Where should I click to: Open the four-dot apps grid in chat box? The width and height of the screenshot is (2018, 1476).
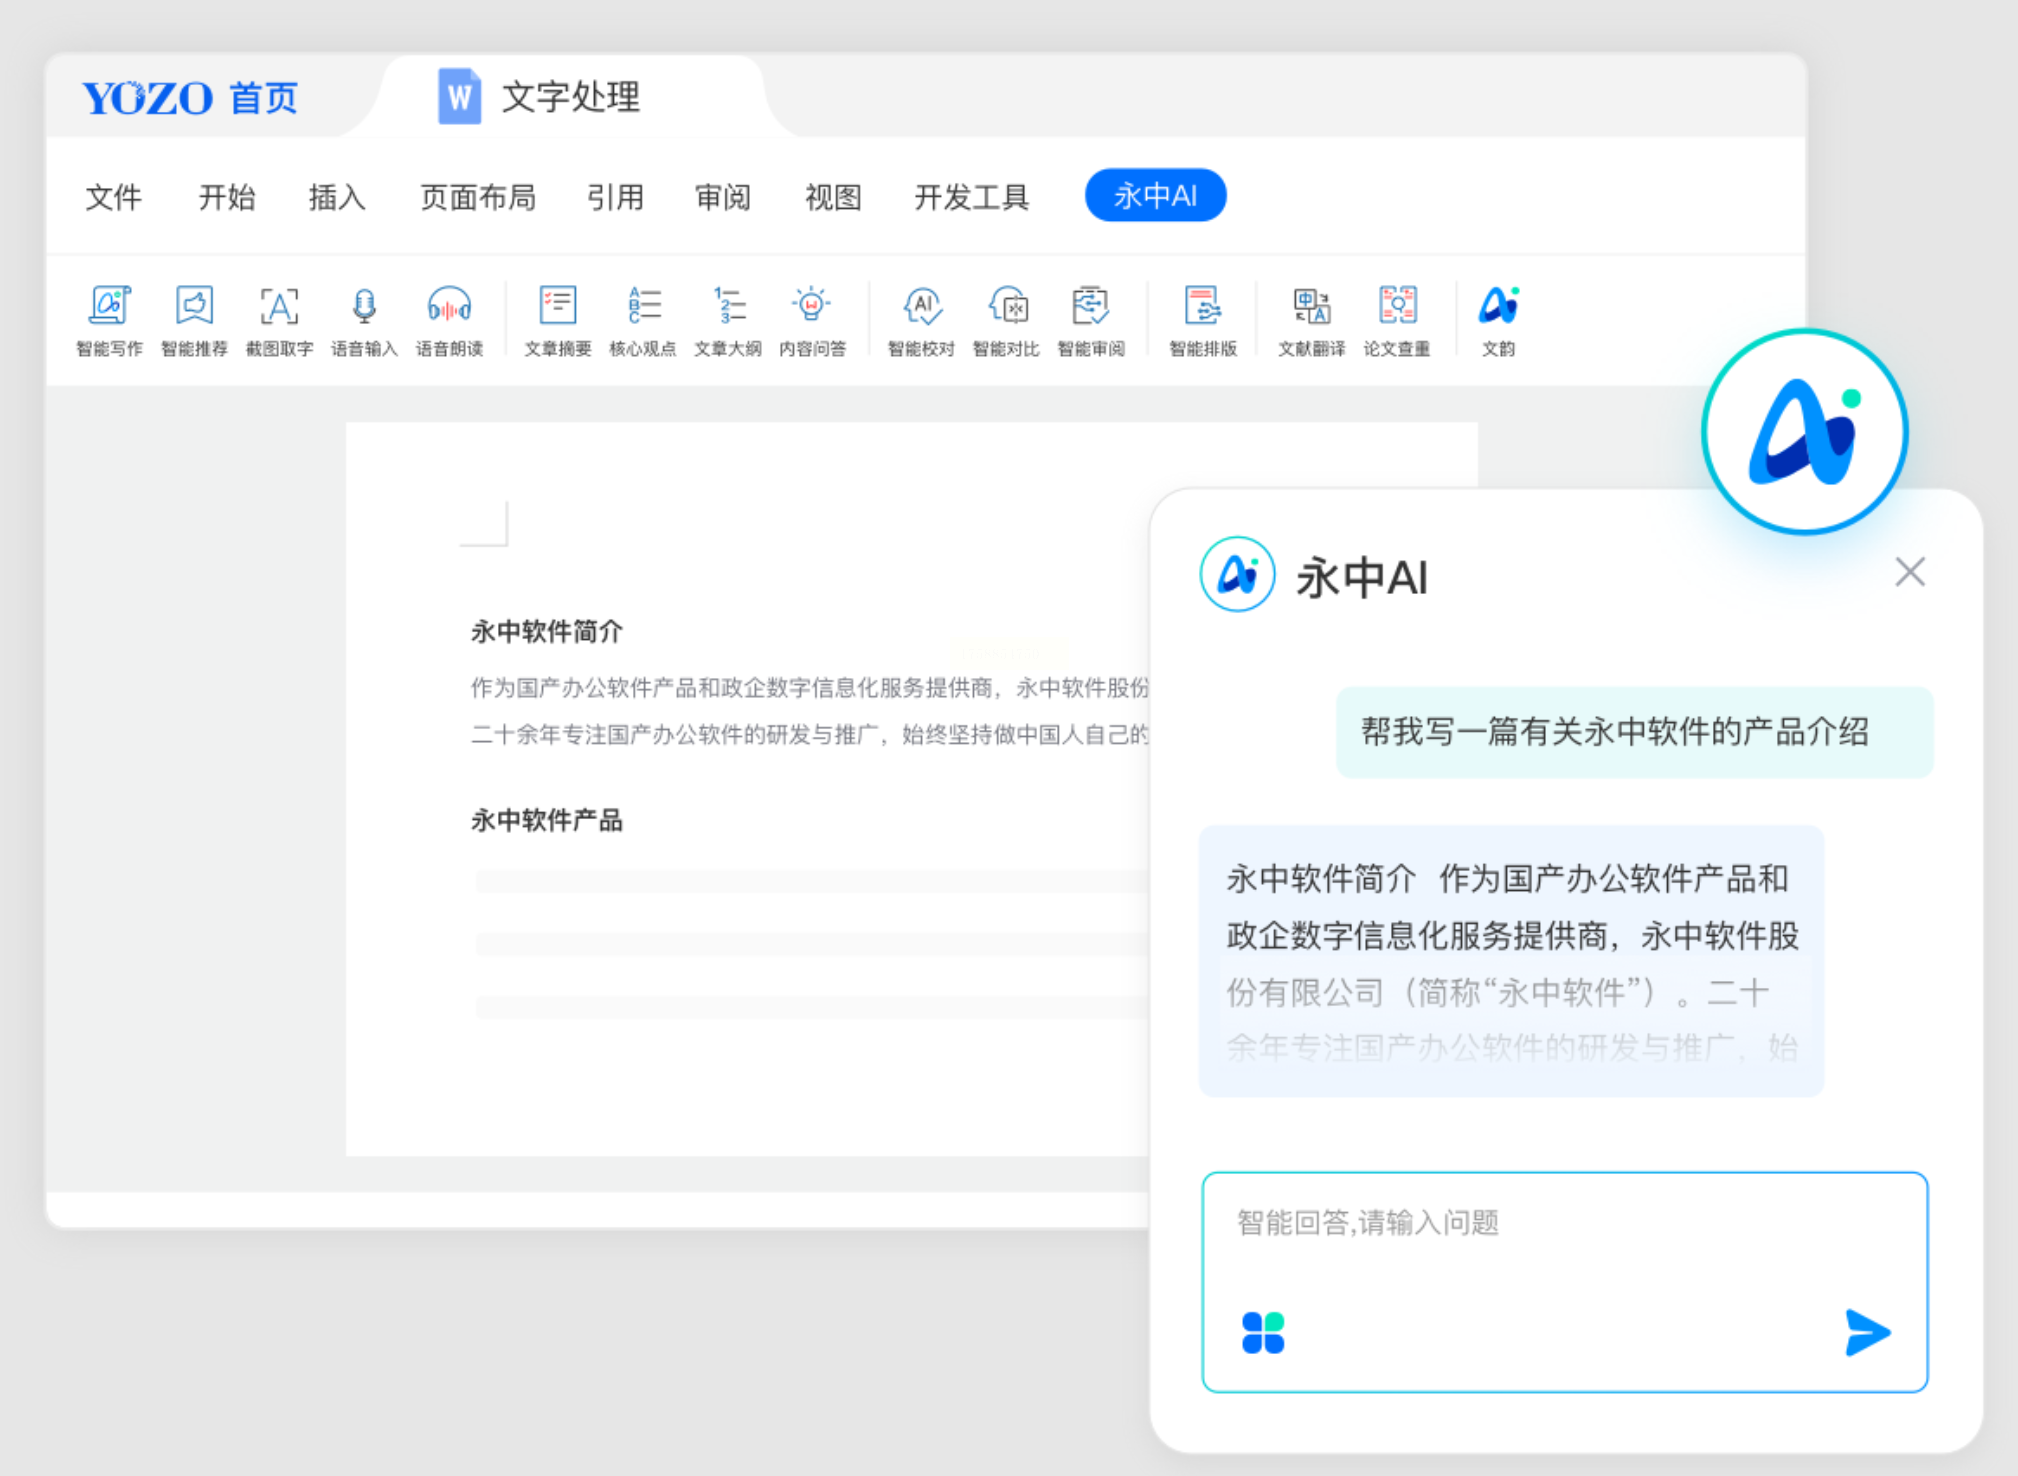pyautogui.click(x=1263, y=1333)
